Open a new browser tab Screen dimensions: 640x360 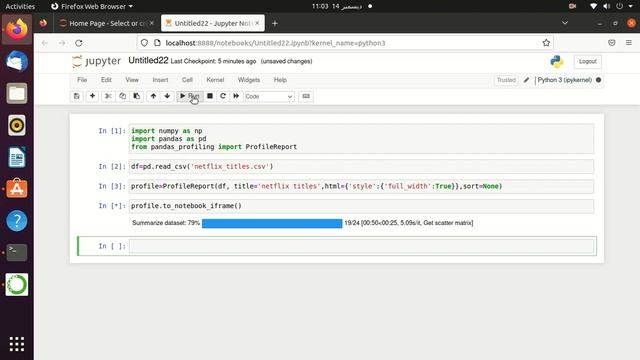pyautogui.click(x=275, y=24)
